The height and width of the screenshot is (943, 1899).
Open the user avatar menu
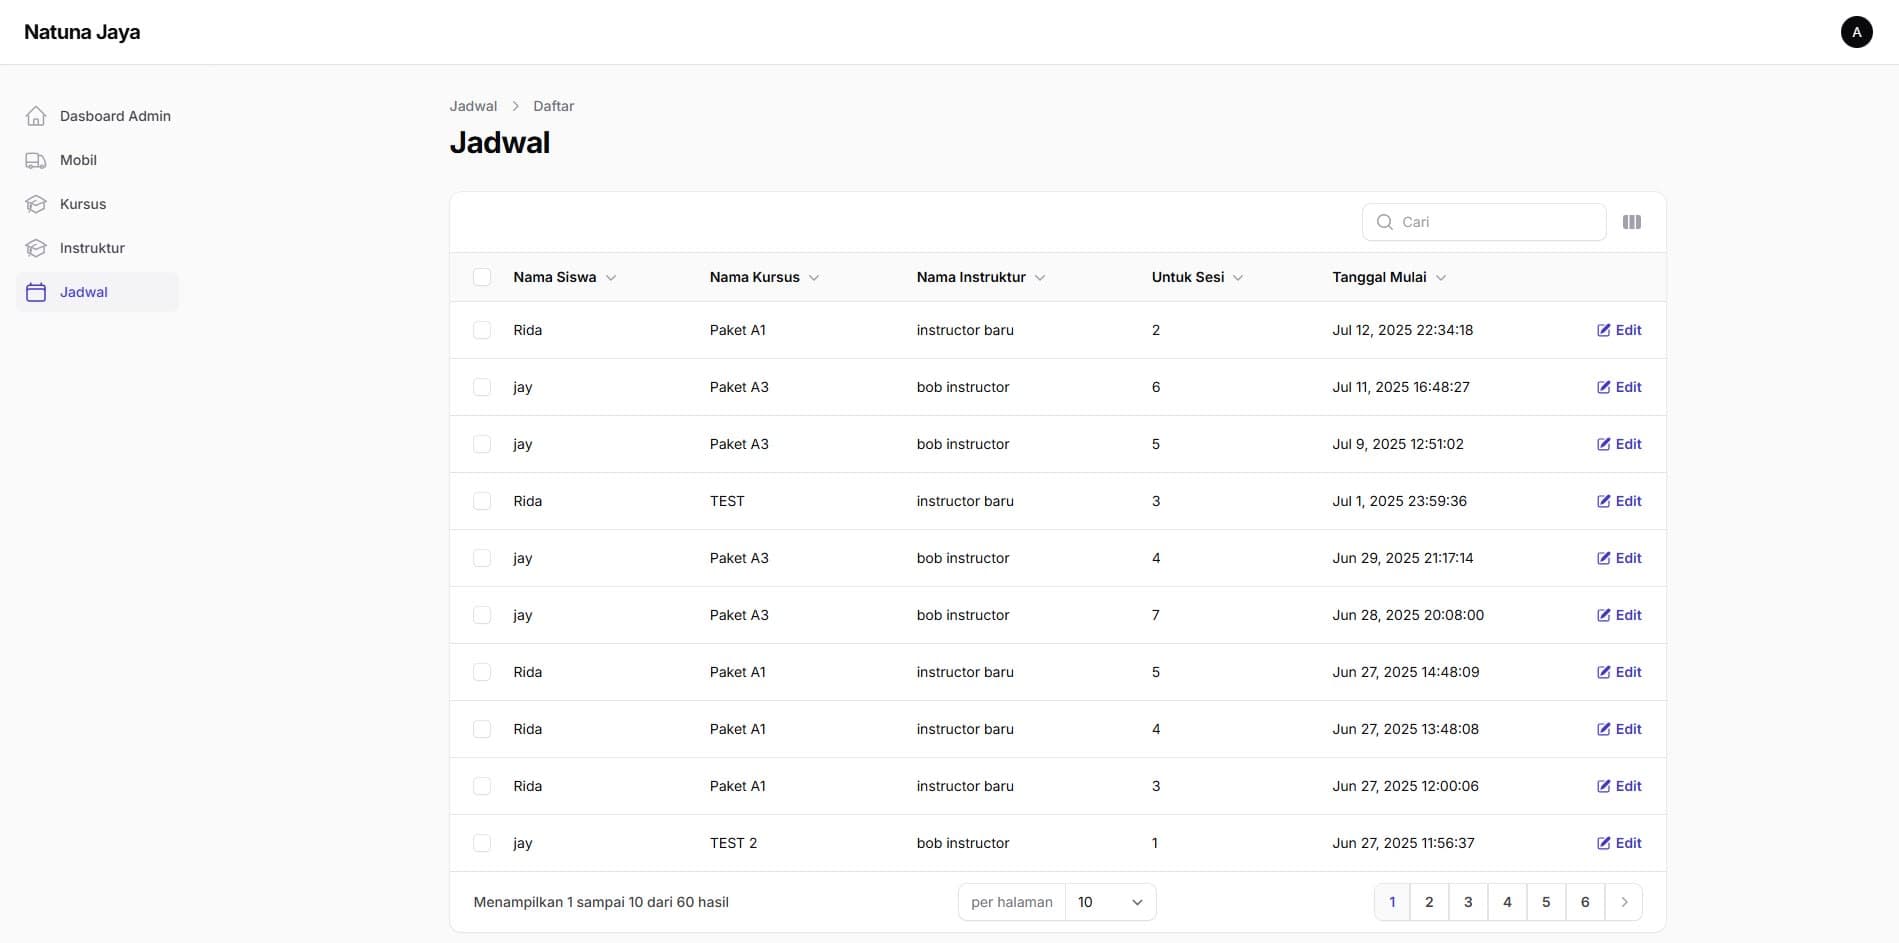1856,32
